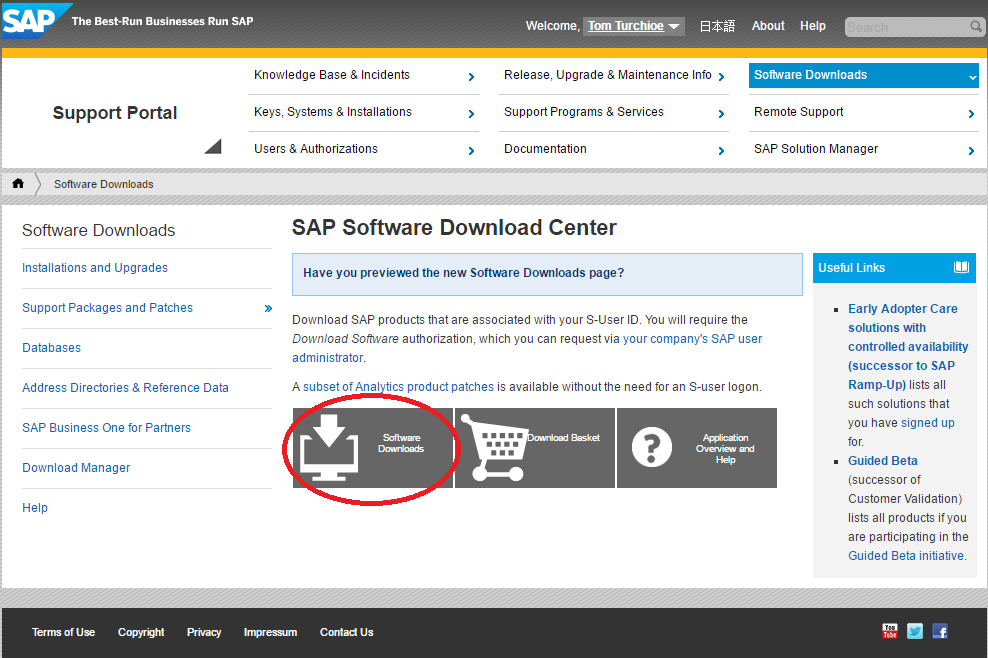The height and width of the screenshot is (658, 988).
Task: Open the Application Overview and Help tile
Action: 697,448
